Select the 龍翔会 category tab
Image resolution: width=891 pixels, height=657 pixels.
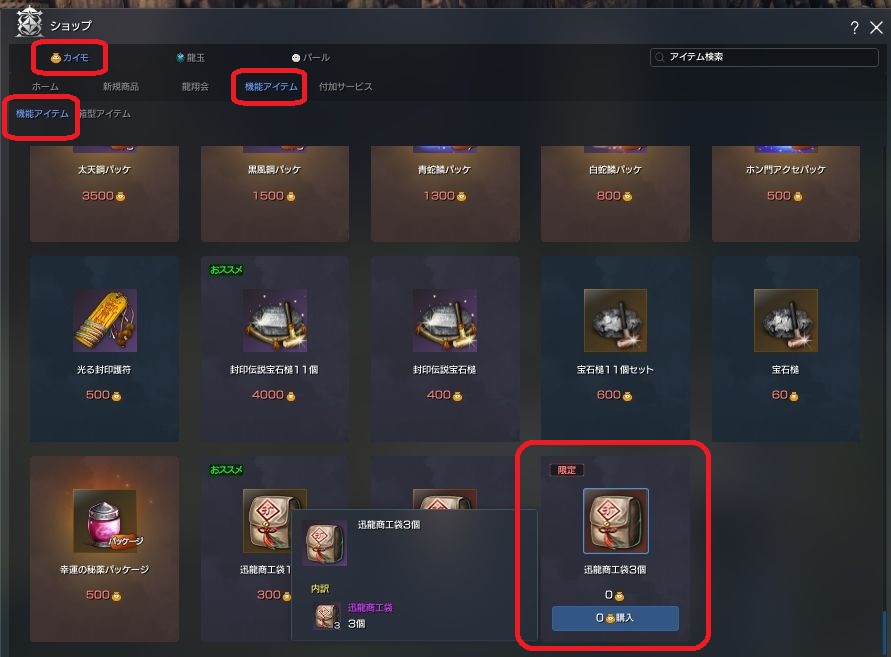pos(195,86)
